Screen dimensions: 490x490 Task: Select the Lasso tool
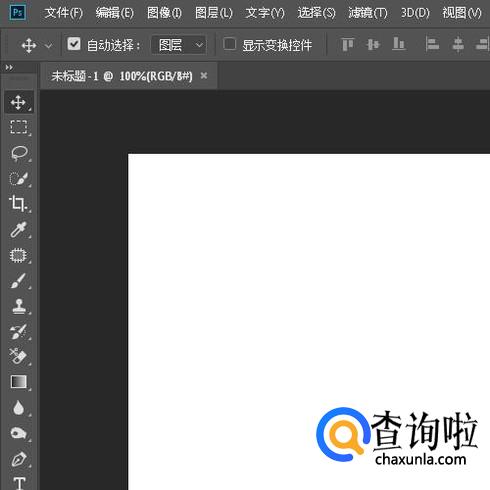(18, 153)
